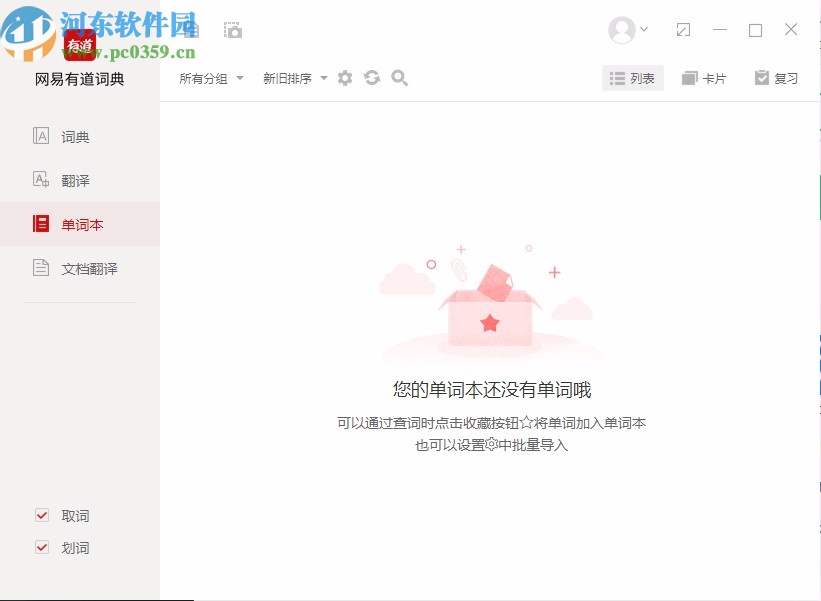The image size is (821, 601).
Task: Click the screenshot OCR camera icon
Action: (231, 29)
